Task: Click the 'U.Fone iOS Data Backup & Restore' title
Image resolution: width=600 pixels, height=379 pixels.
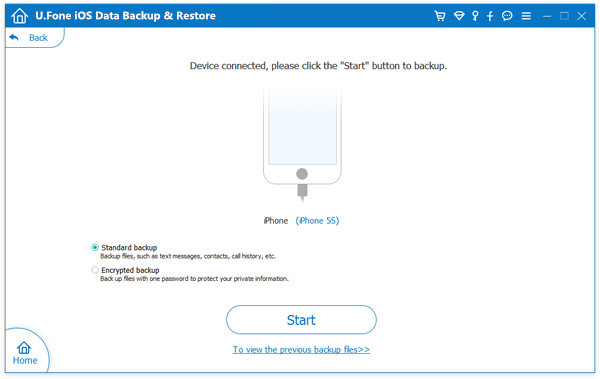Action: point(126,16)
